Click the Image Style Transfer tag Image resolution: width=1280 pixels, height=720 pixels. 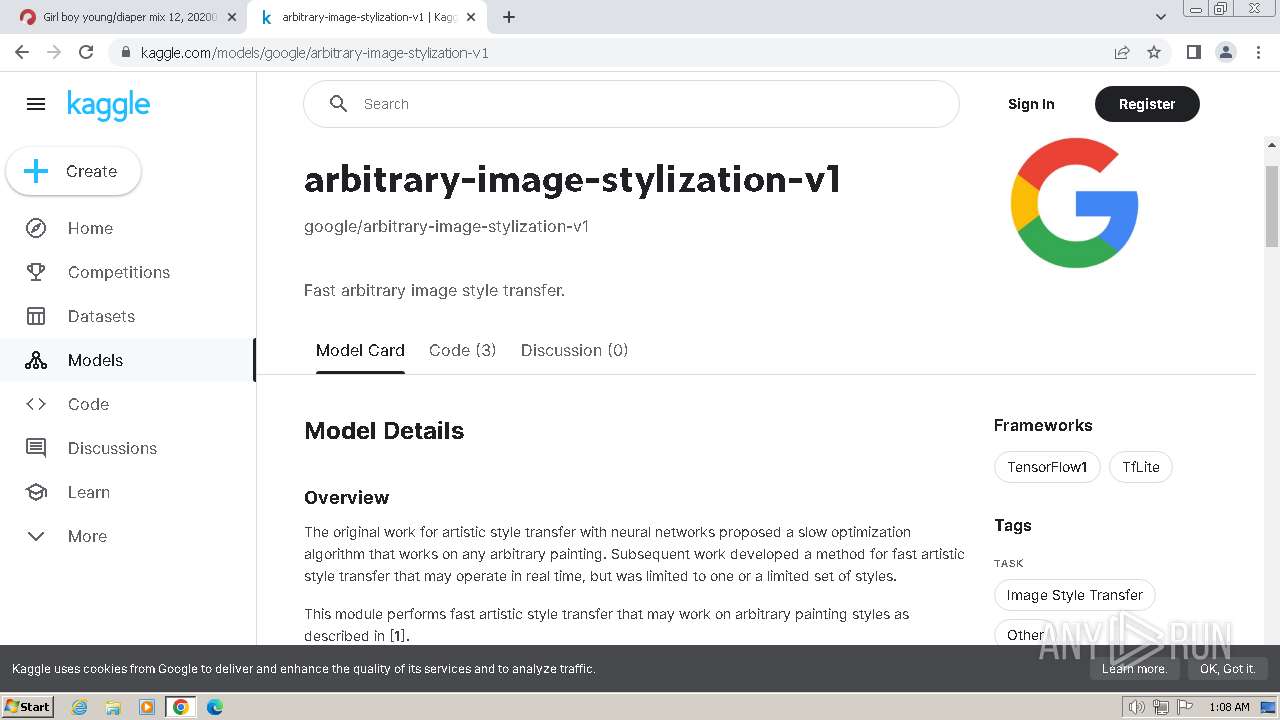1075,595
